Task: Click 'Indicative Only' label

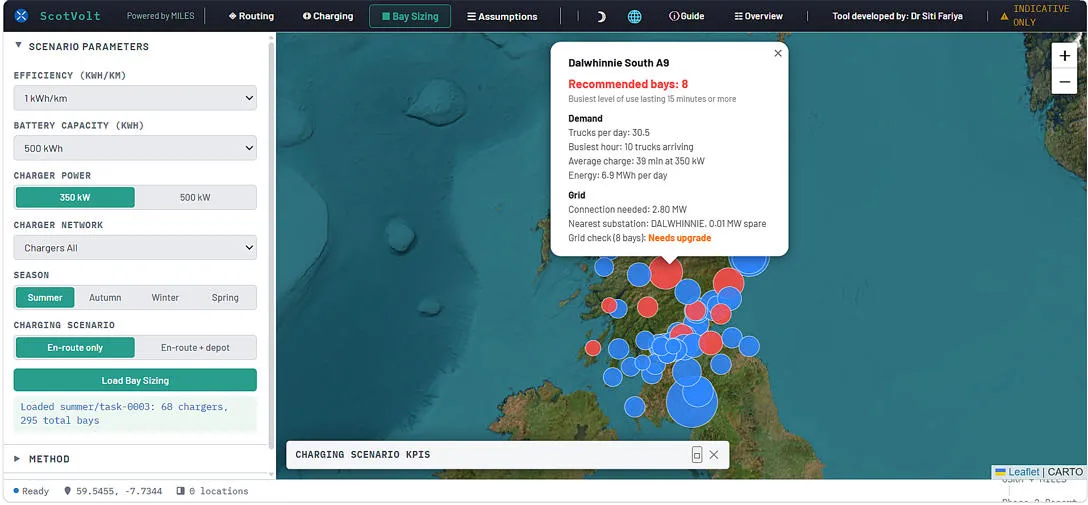Action: click(x=1042, y=15)
